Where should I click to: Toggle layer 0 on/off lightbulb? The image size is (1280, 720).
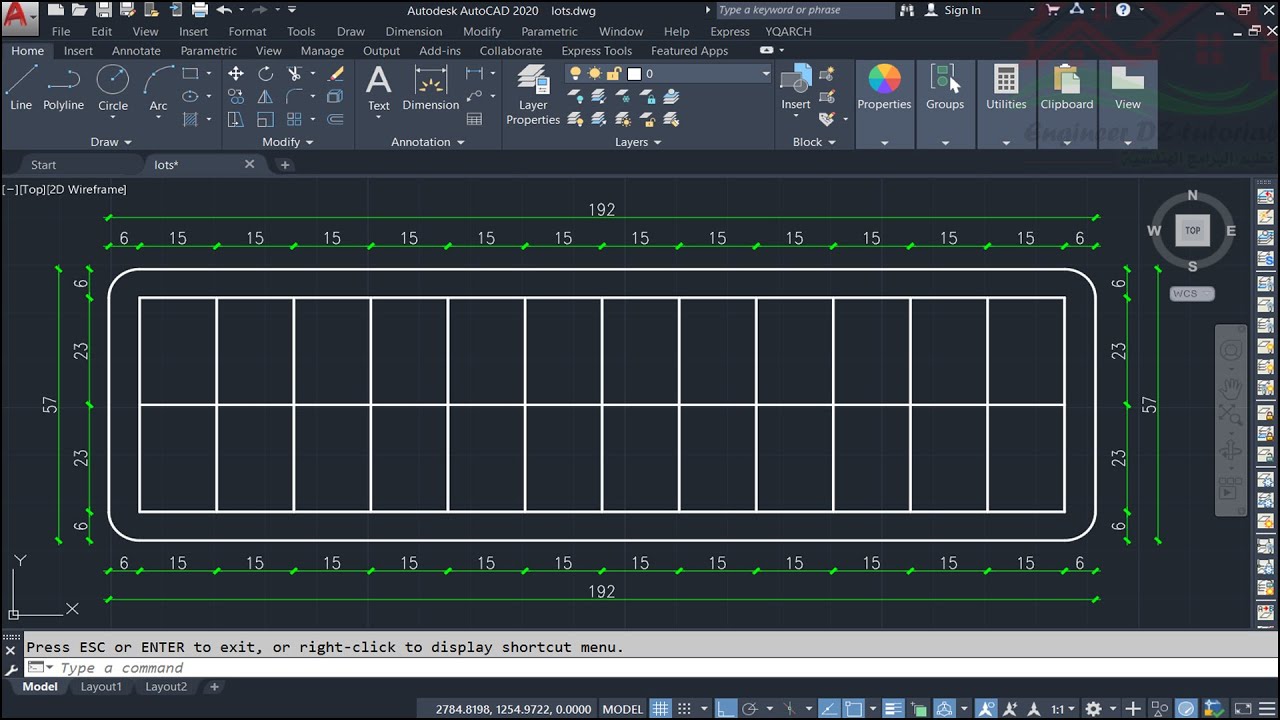pyautogui.click(x=575, y=74)
